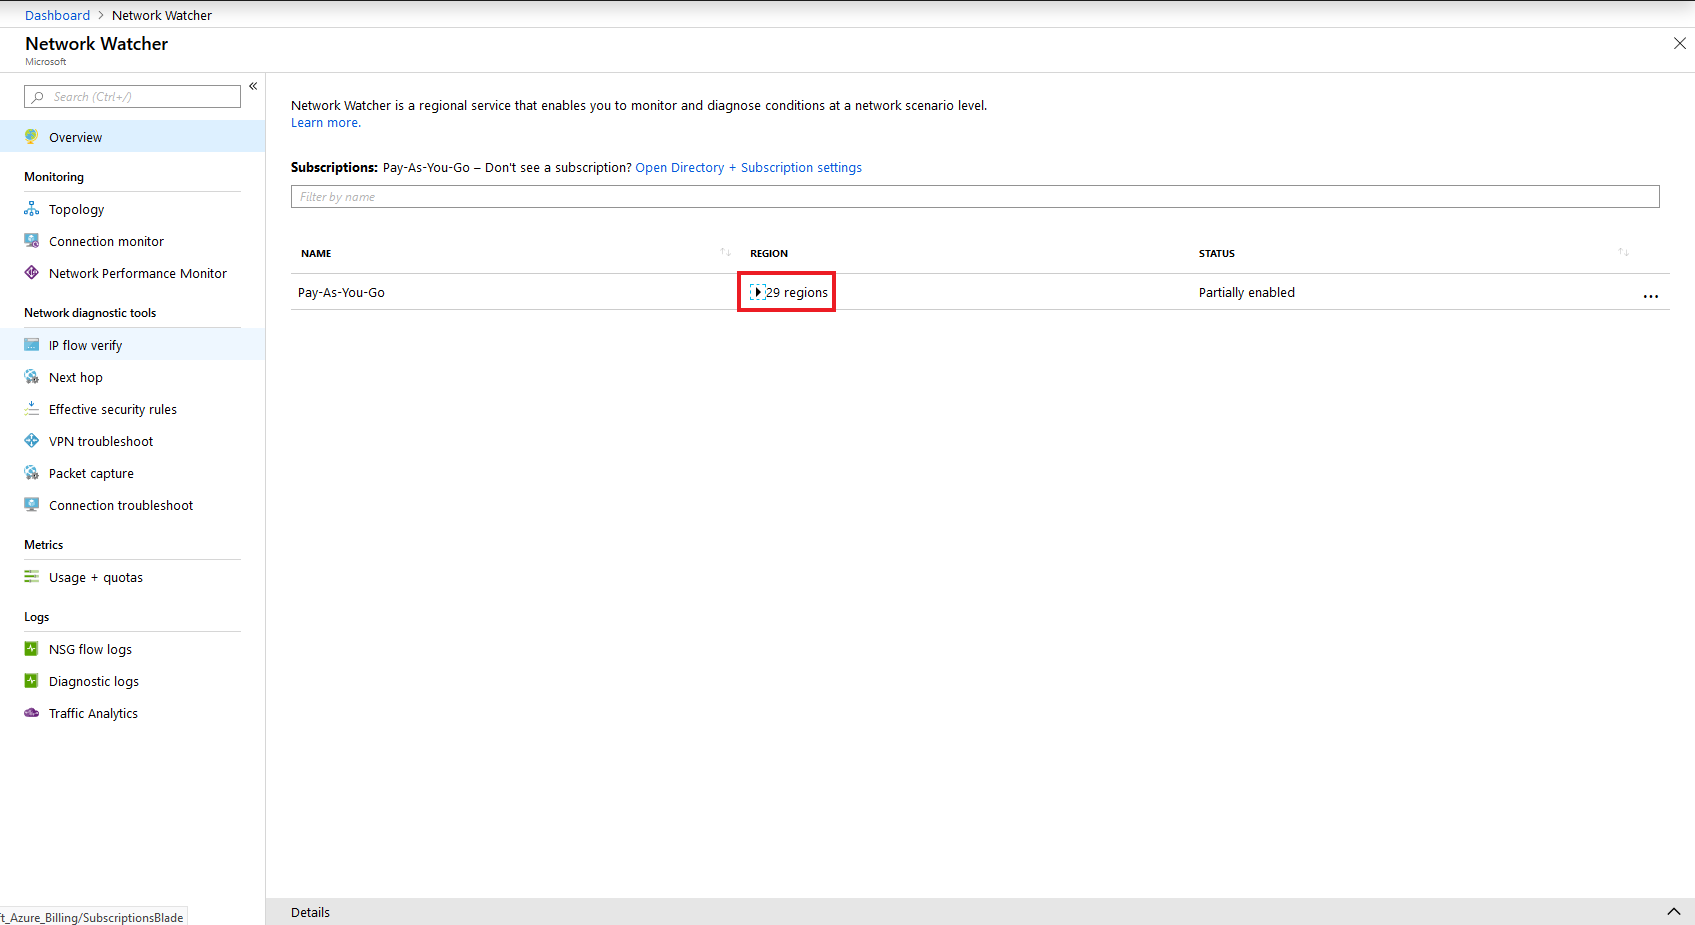Click the NAME column header
This screenshot has width=1695, height=925.
pyautogui.click(x=316, y=254)
